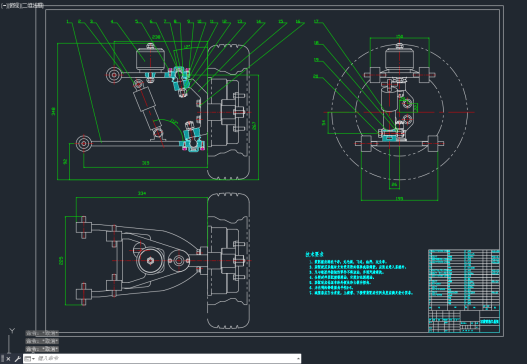The height and width of the screenshot is (364, 527).
Task: Select the 193 dimension in side view
Action: 399,199
